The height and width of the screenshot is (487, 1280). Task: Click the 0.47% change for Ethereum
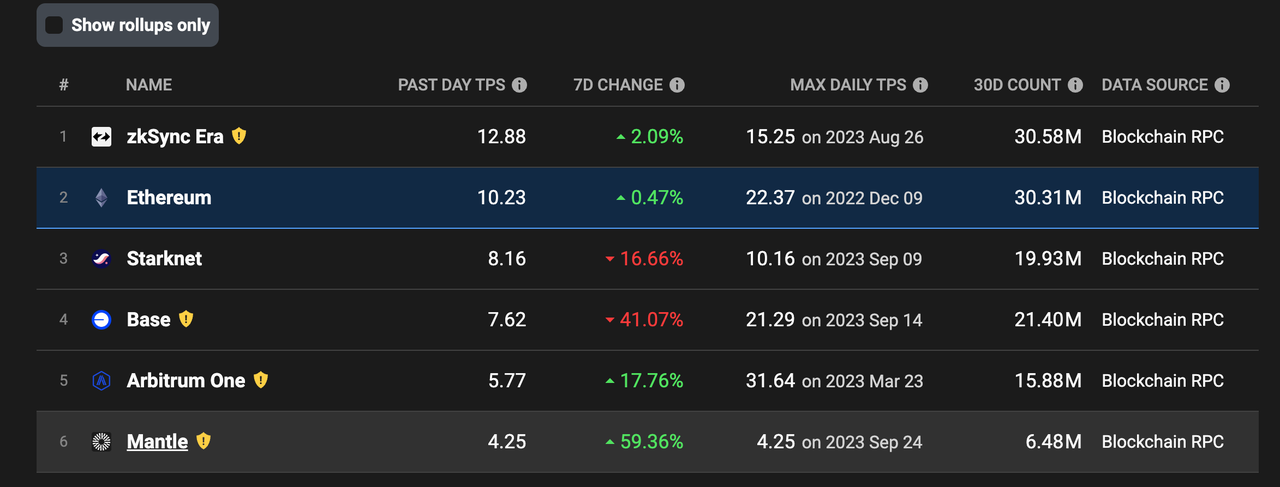(650, 198)
